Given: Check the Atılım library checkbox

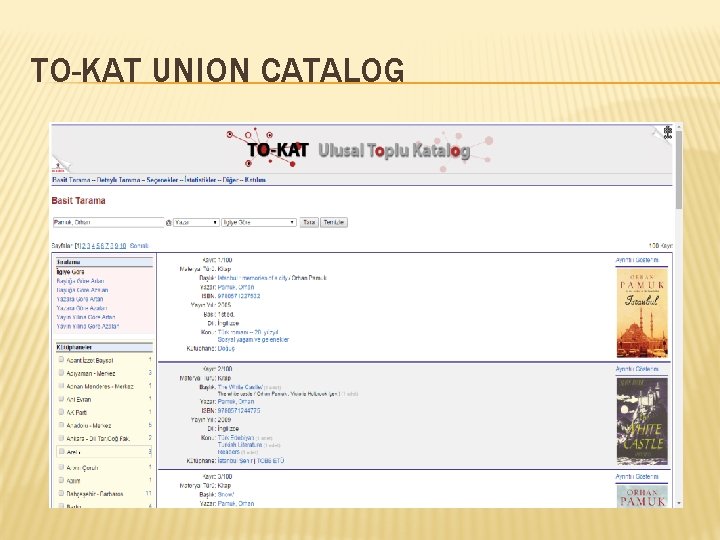Looking at the screenshot, I should (61, 480).
